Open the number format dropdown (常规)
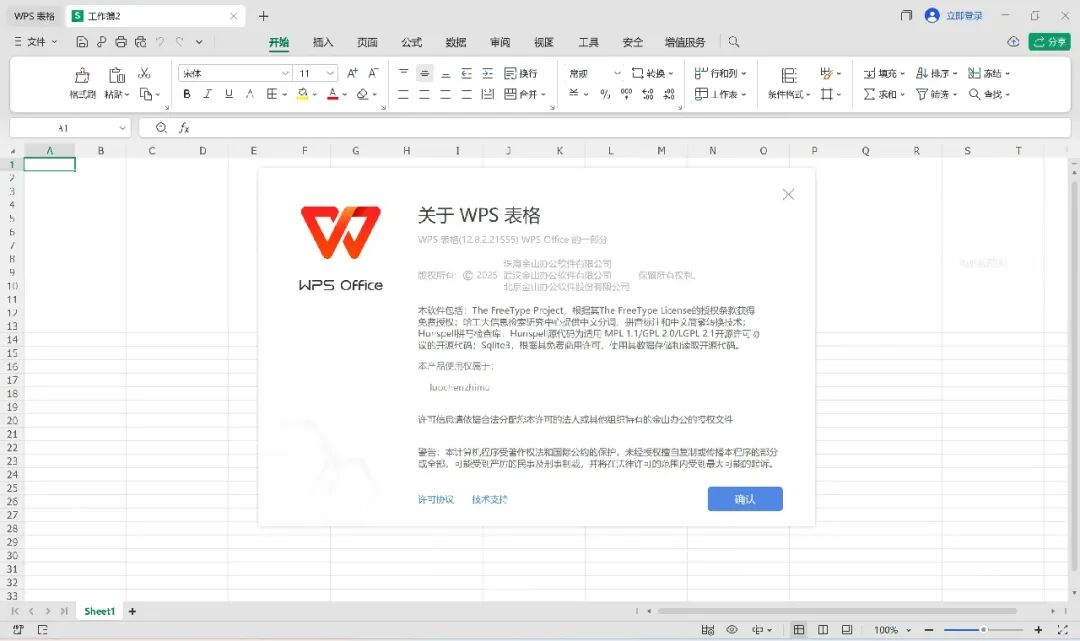1080x641 pixels. tap(617, 73)
